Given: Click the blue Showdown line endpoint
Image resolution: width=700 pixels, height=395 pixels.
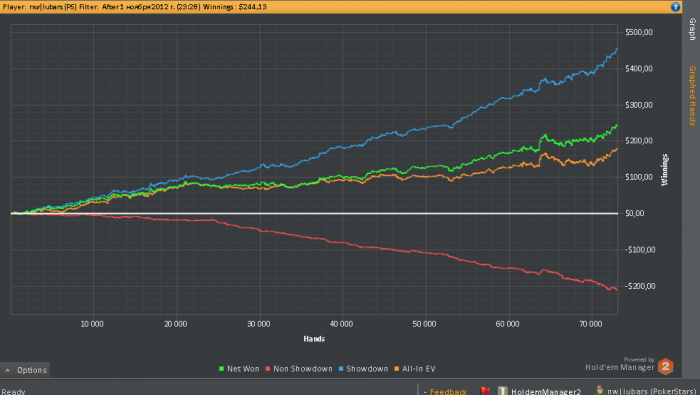Looking at the screenshot, I should (617, 49).
